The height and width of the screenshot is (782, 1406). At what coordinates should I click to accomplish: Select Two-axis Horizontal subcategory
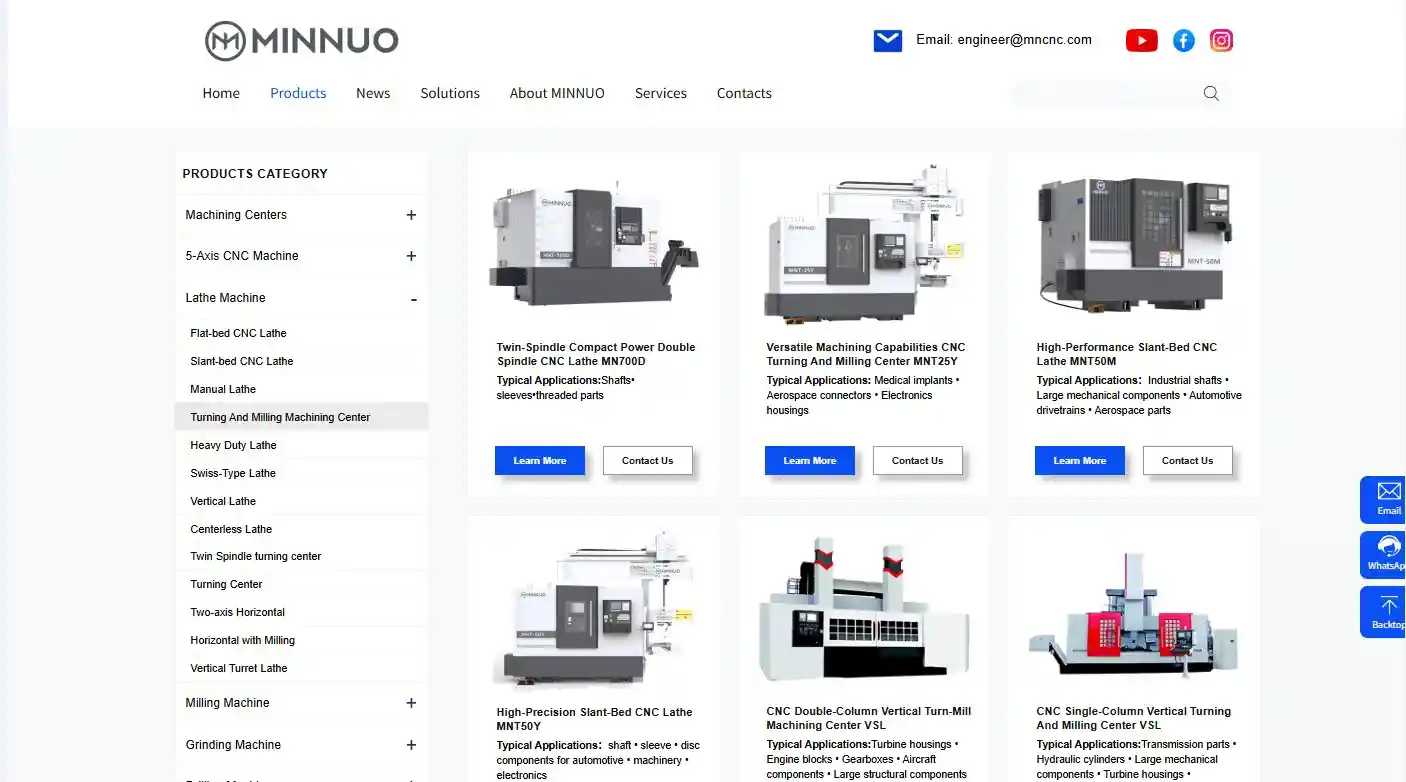(238, 612)
